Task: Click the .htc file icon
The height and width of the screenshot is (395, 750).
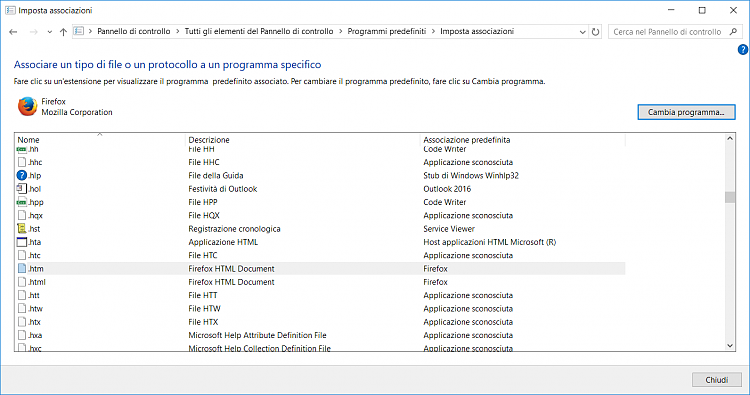Action: pyautogui.click(x=22, y=255)
